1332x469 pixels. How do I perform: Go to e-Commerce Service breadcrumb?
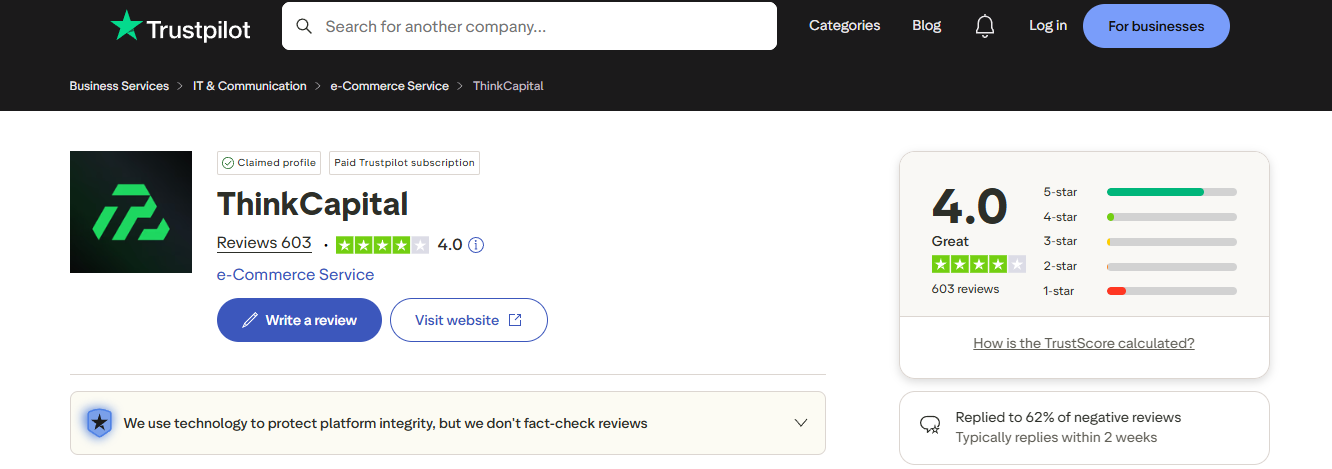pos(390,86)
